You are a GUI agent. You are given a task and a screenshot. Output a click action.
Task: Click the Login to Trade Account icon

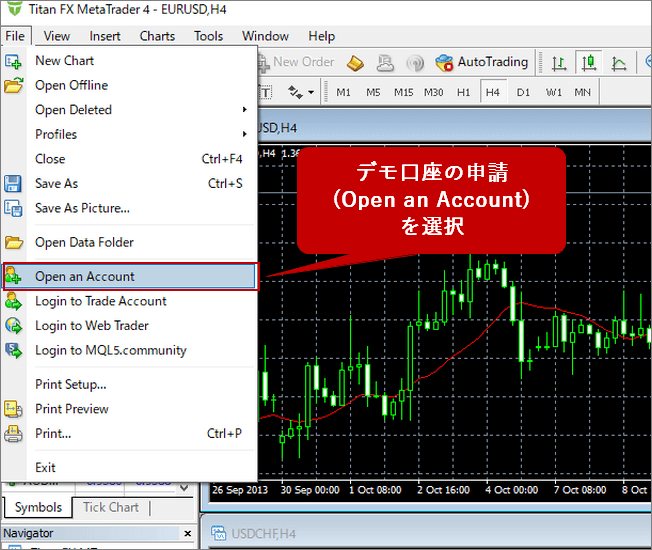[x=13, y=301]
